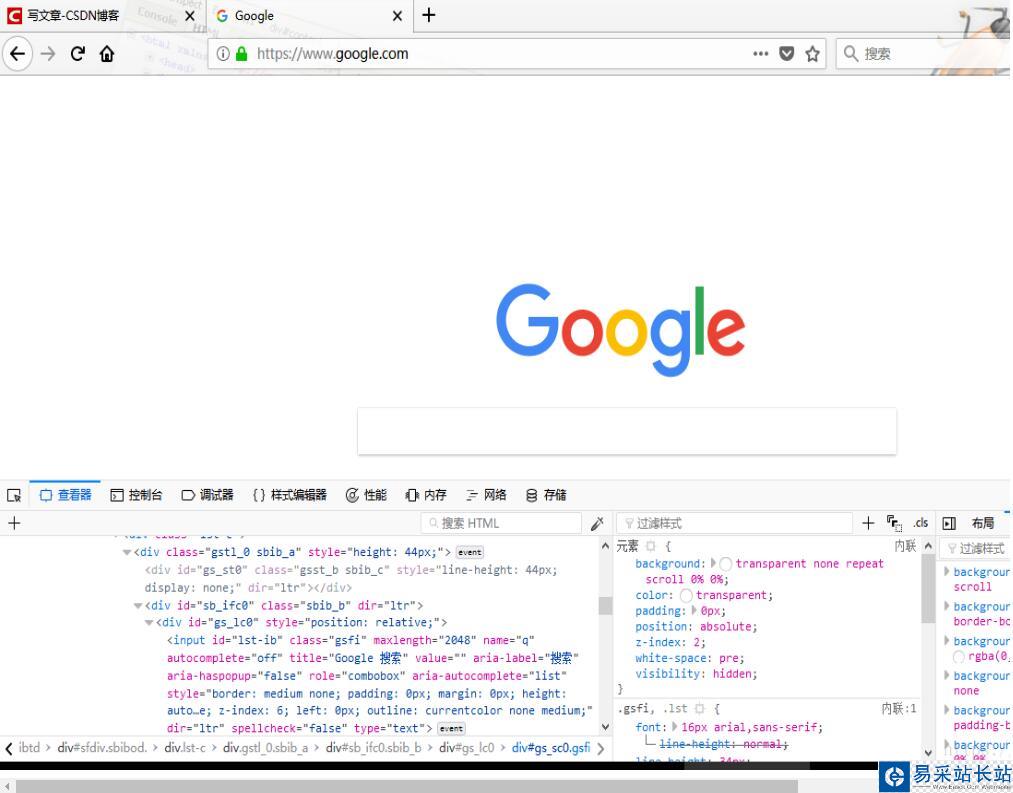Screen dimensions: 1013x793
Task: Switch to the 性能 performance tab
Action: coord(366,495)
